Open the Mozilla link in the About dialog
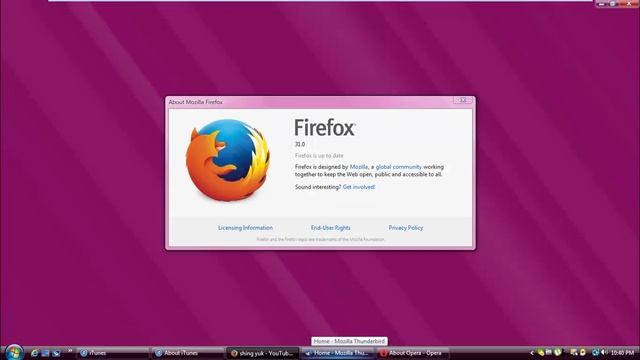Image resolution: width=640 pixels, height=360 pixels. click(x=358, y=167)
